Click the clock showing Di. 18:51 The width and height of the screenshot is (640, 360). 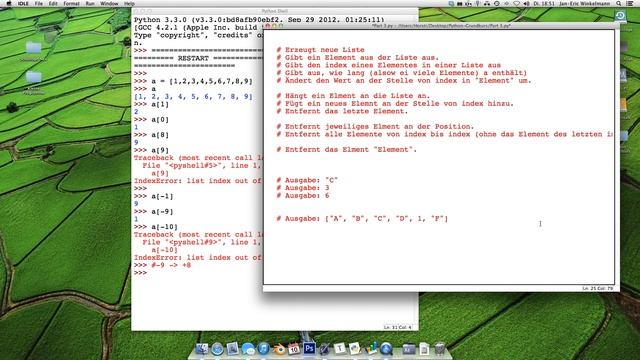[544, 3]
